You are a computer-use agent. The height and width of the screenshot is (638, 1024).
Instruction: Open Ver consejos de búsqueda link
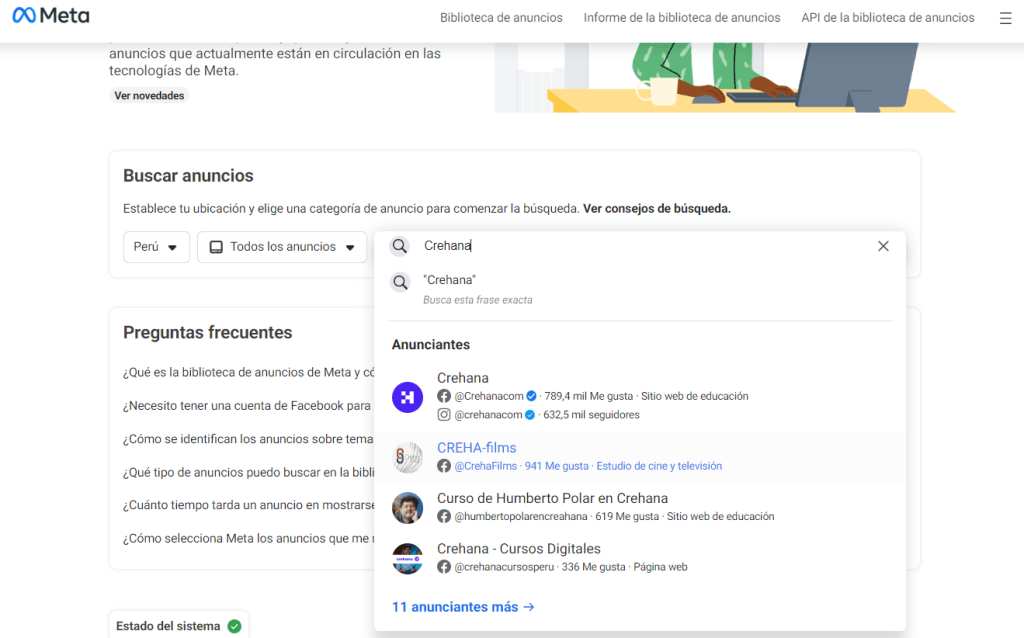pyautogui.click(x=657, y=208)
